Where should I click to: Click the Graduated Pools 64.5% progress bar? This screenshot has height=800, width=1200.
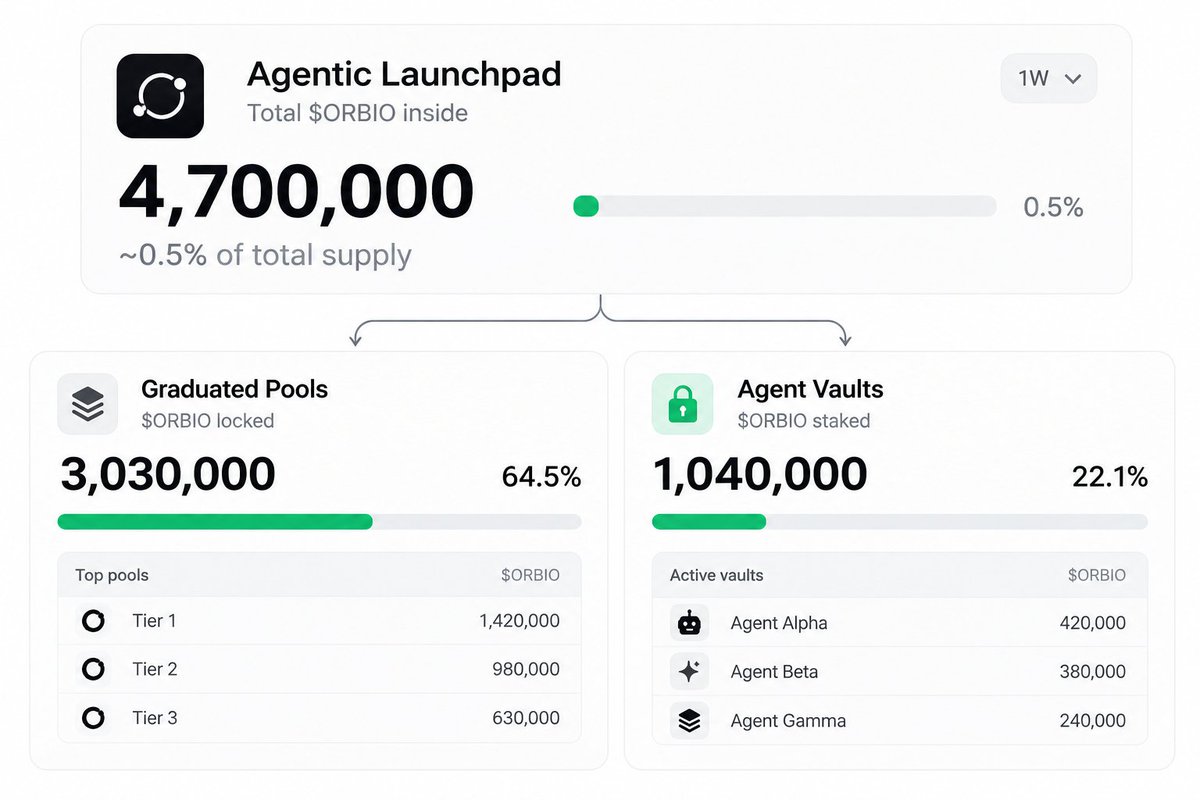coord(319,521)
